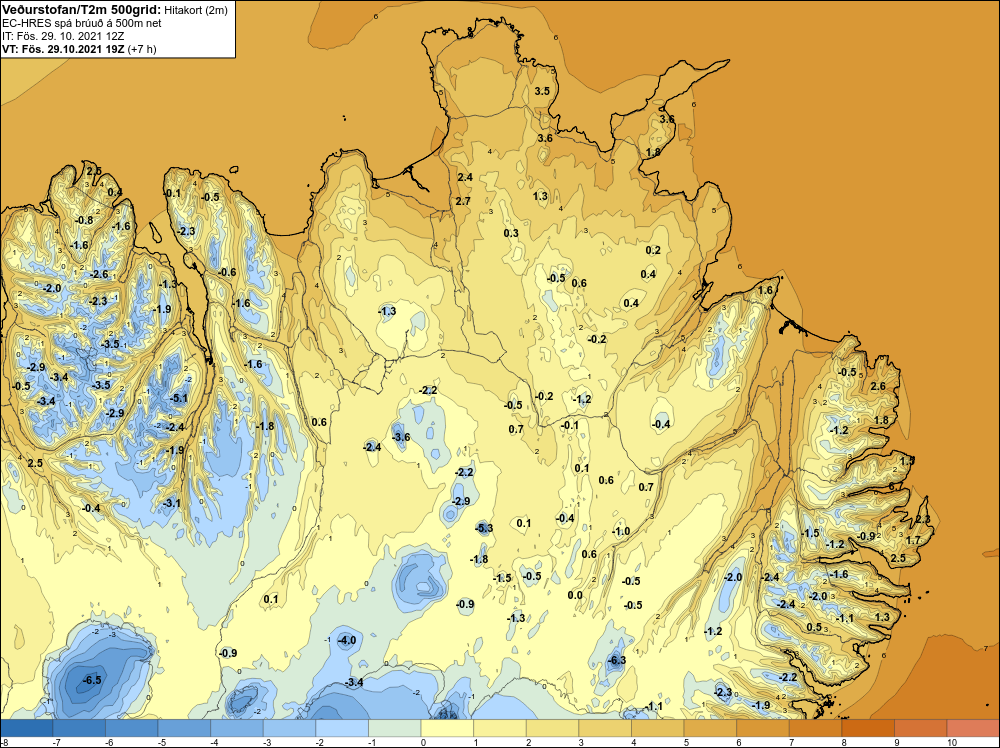Click the legend color band between 0 and 1
The width and height of the screenshot is (1000, 748).
point(448,728)
